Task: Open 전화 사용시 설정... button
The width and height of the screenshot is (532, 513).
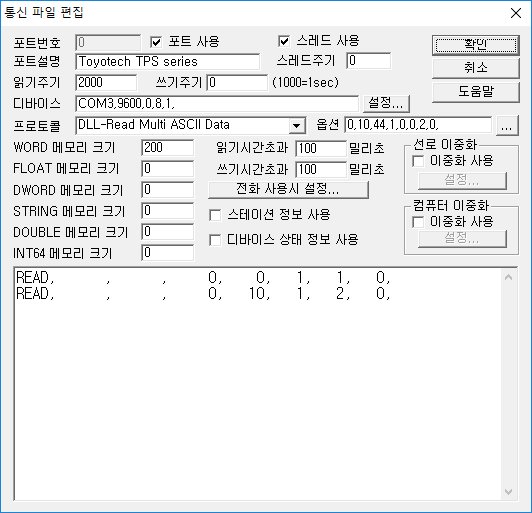Action: click(x=288, y=189)
